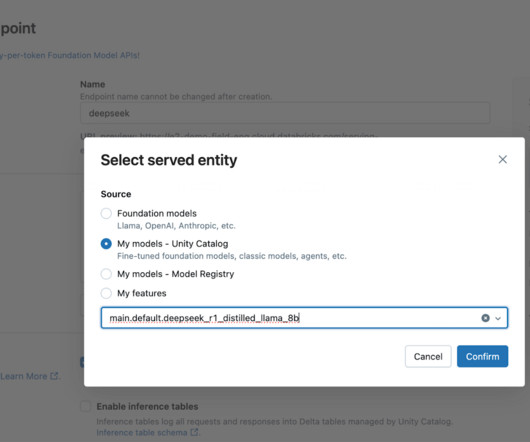Choose My models - Model Registry option

[x=106, y=274]
